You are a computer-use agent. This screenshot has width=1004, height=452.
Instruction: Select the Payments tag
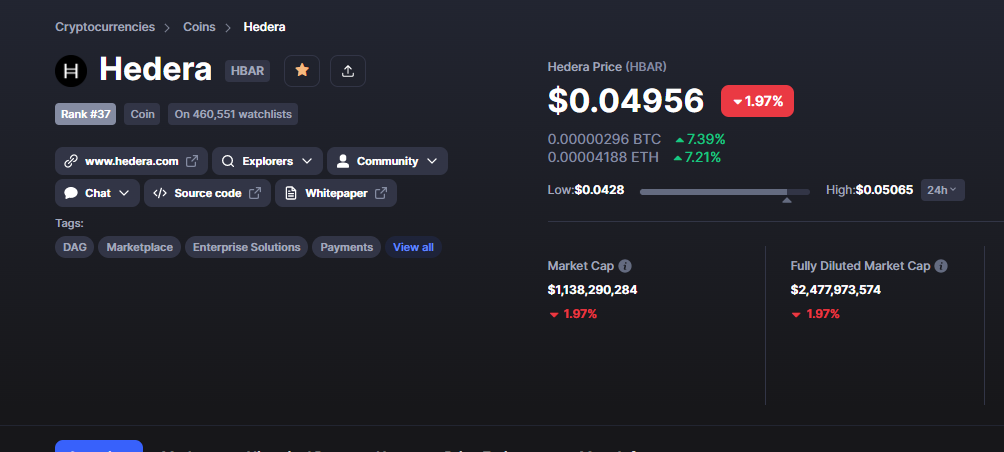tap(346, 247)
